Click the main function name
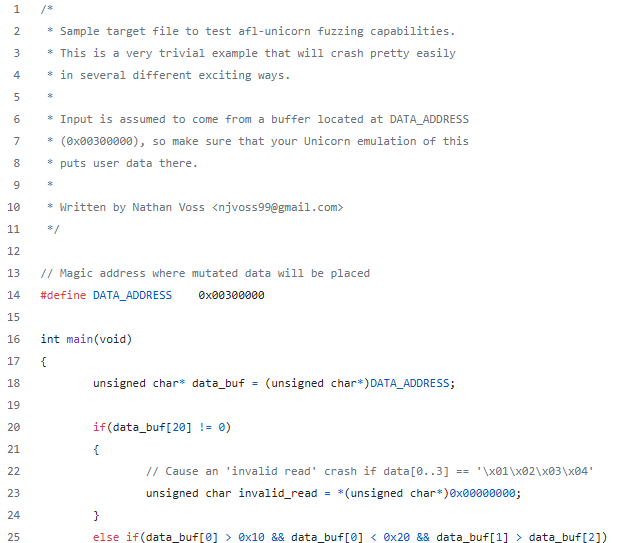Image resolution: width=644 pixels, height=543 pixels. 80,339
